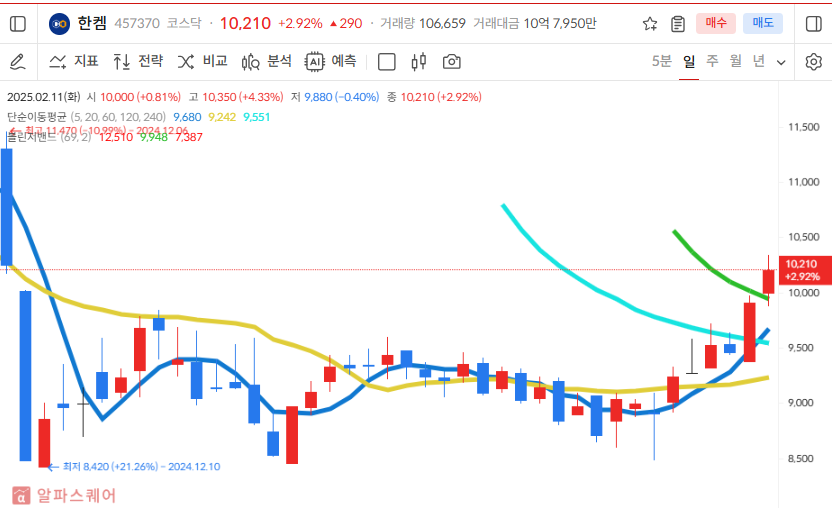Viewport: 832px width, 508px height.
Task: Click the 코스닥 market label
Action: [184, 23]
